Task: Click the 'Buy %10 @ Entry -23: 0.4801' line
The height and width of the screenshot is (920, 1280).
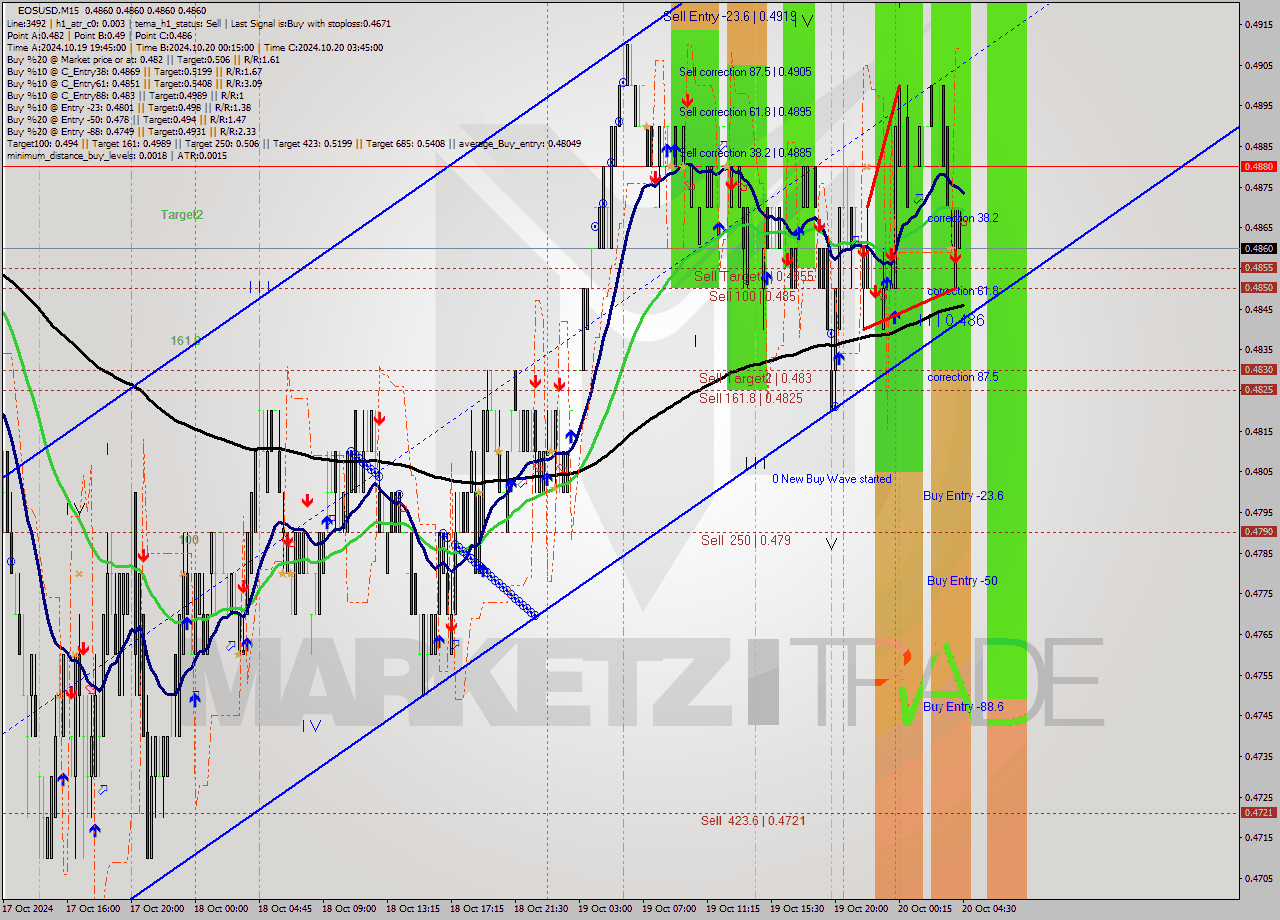Action: point(128,107)
